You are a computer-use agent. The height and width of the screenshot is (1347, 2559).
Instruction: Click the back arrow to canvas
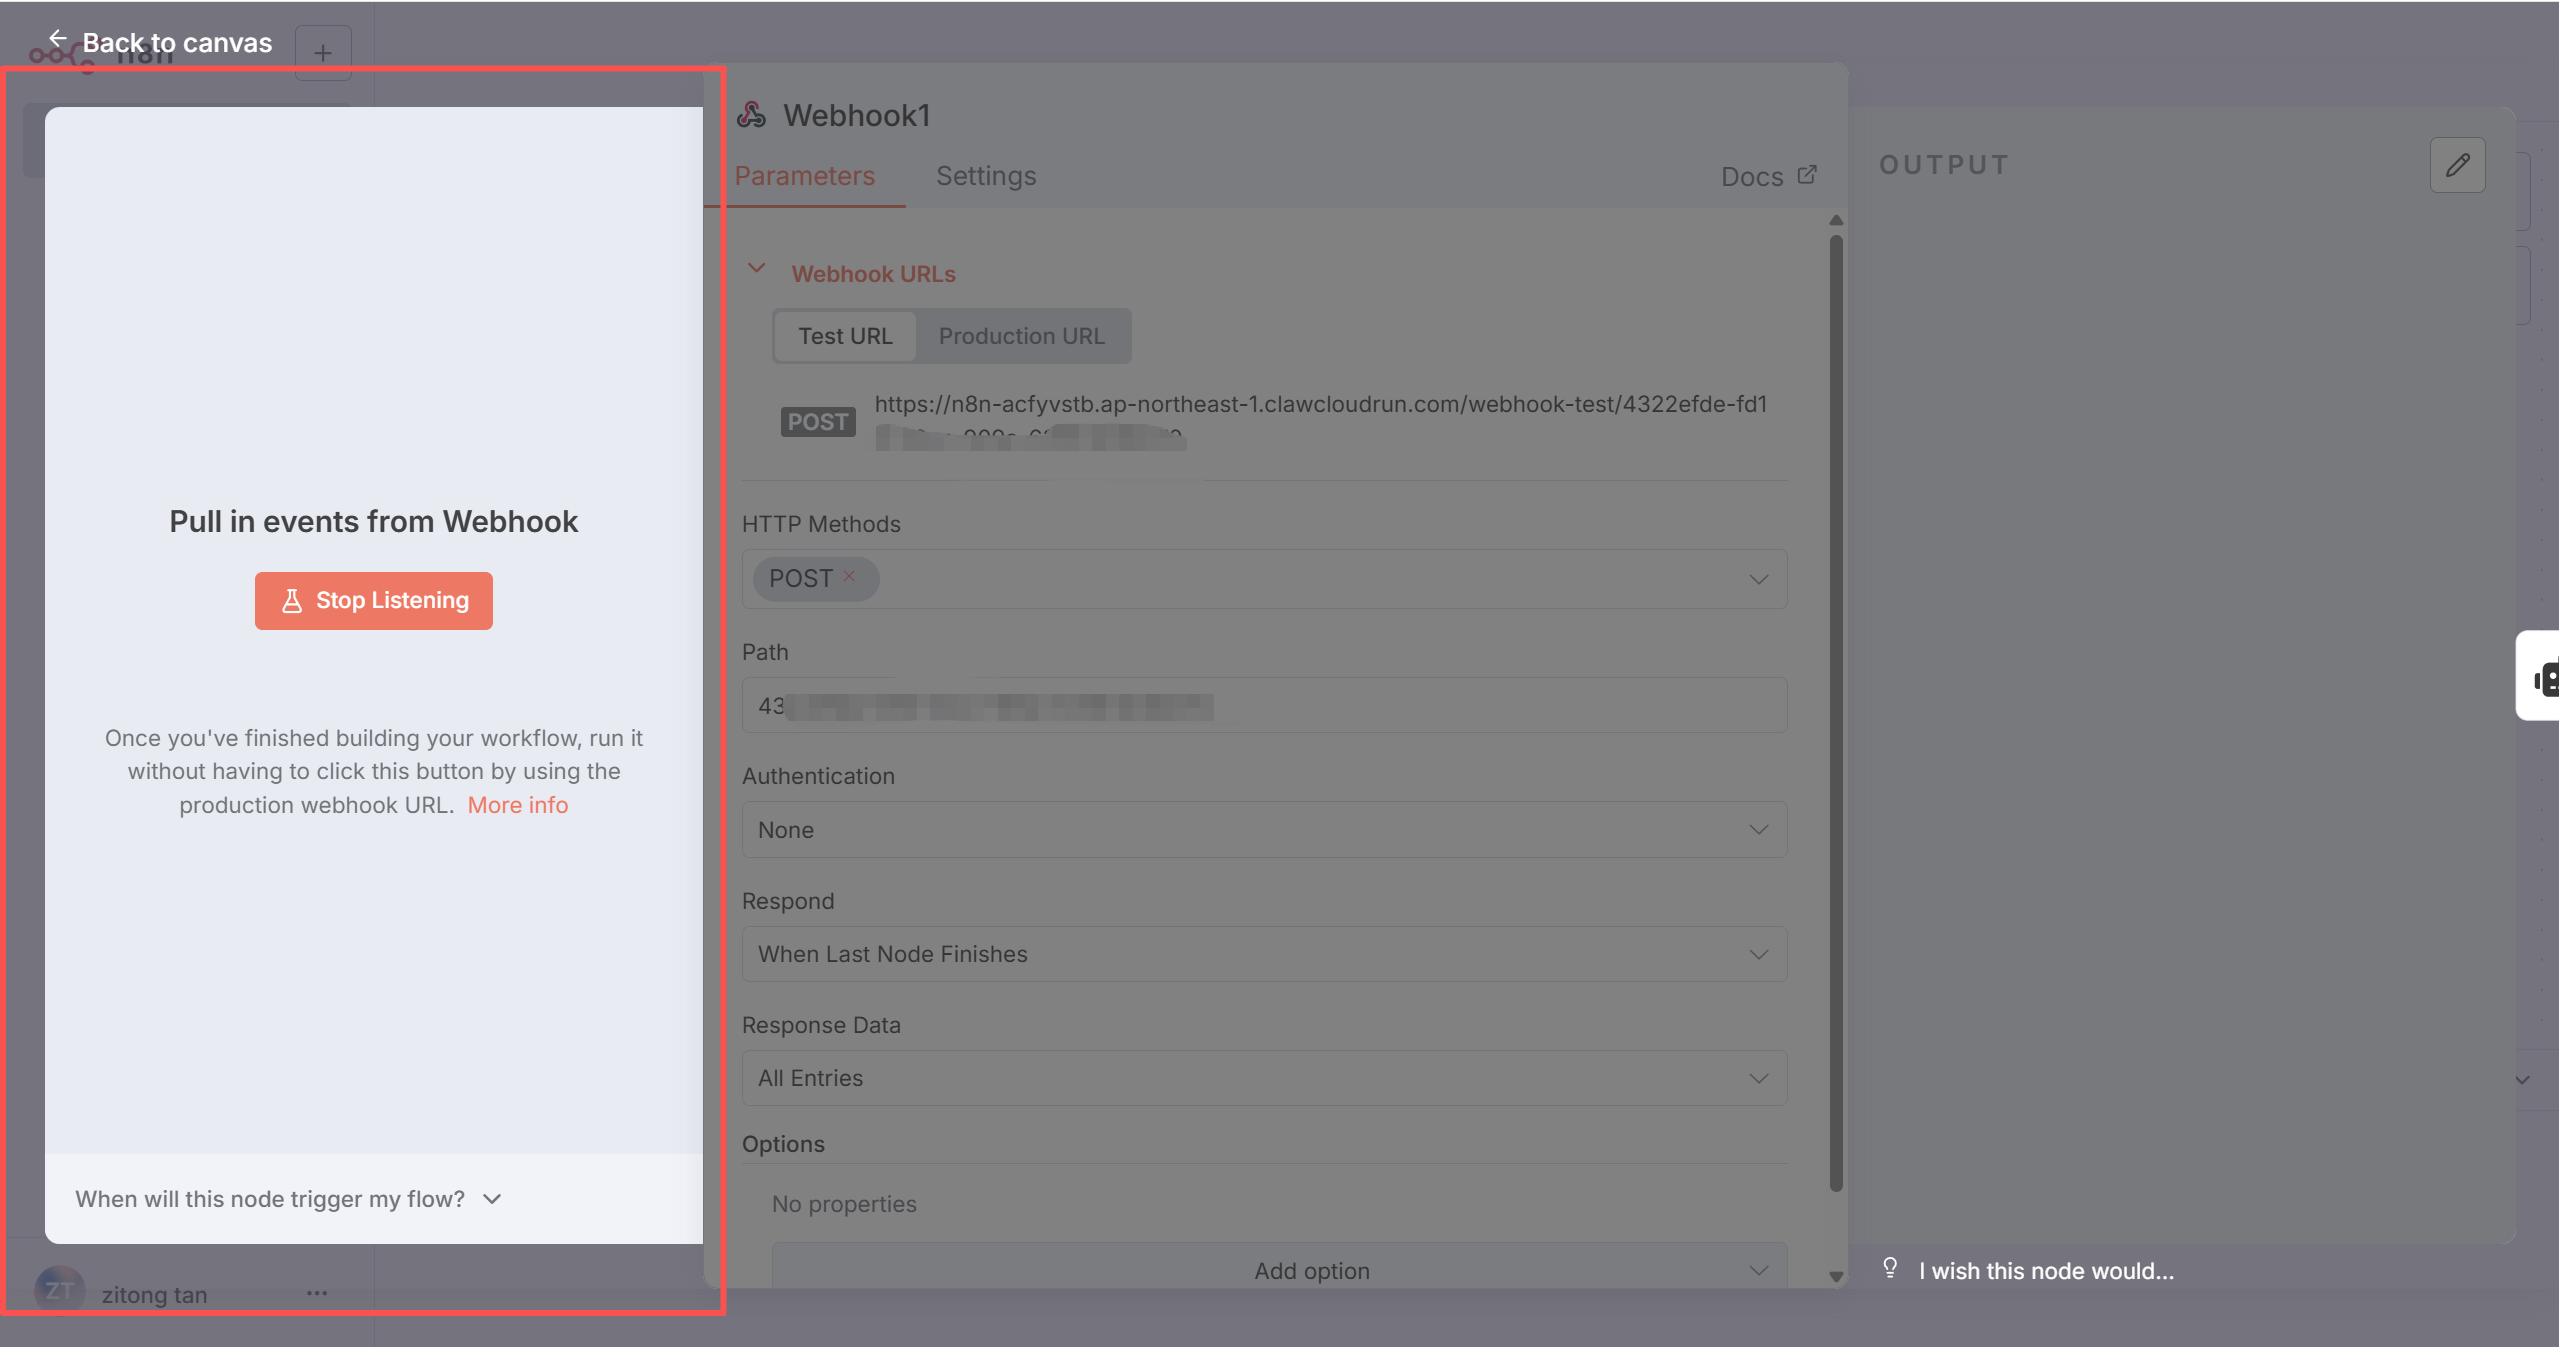coord(58,39)
